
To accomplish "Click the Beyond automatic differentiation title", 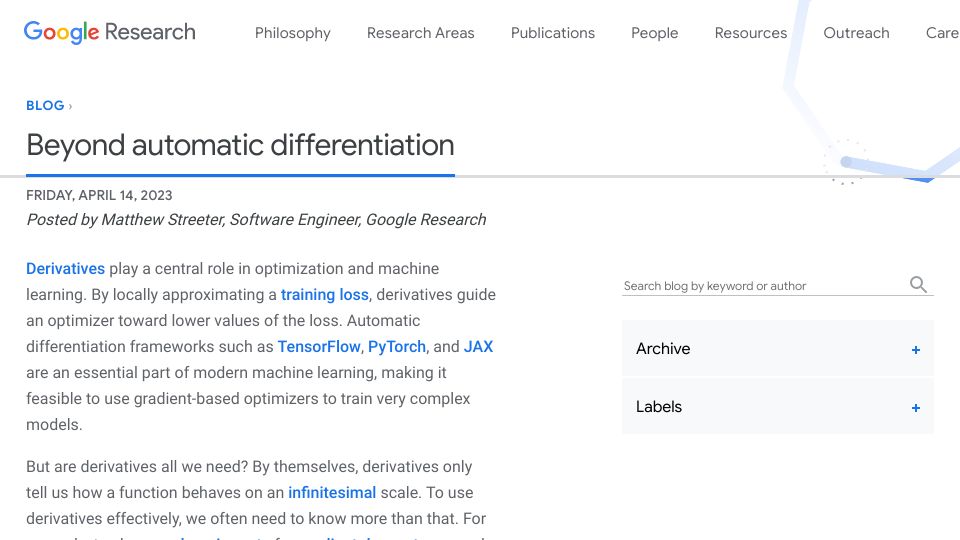I will [240, 146].
